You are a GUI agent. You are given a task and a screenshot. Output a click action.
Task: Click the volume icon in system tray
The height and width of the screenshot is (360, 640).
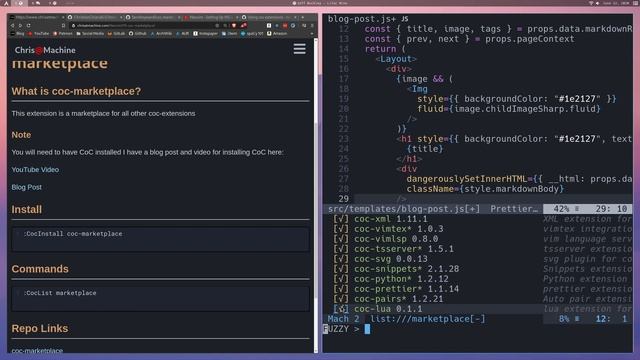tap(598, 3)
